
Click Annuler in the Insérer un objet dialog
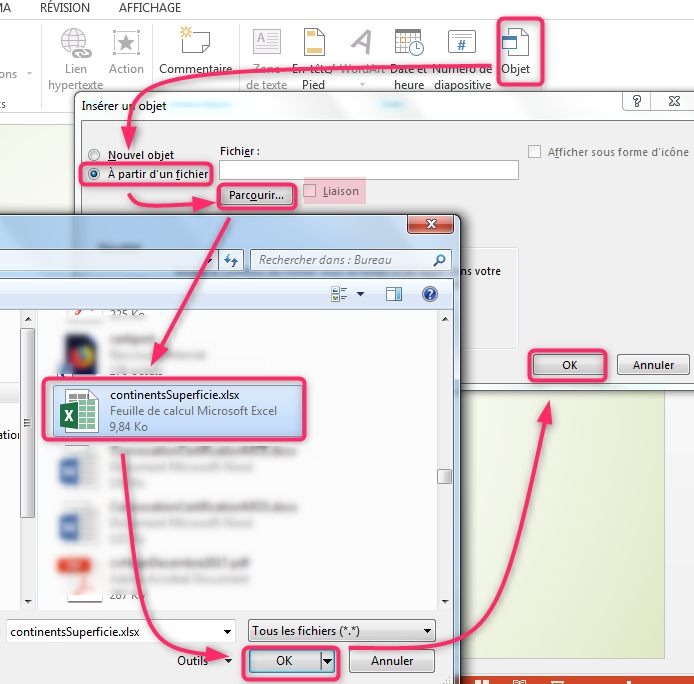pos(653,365)
